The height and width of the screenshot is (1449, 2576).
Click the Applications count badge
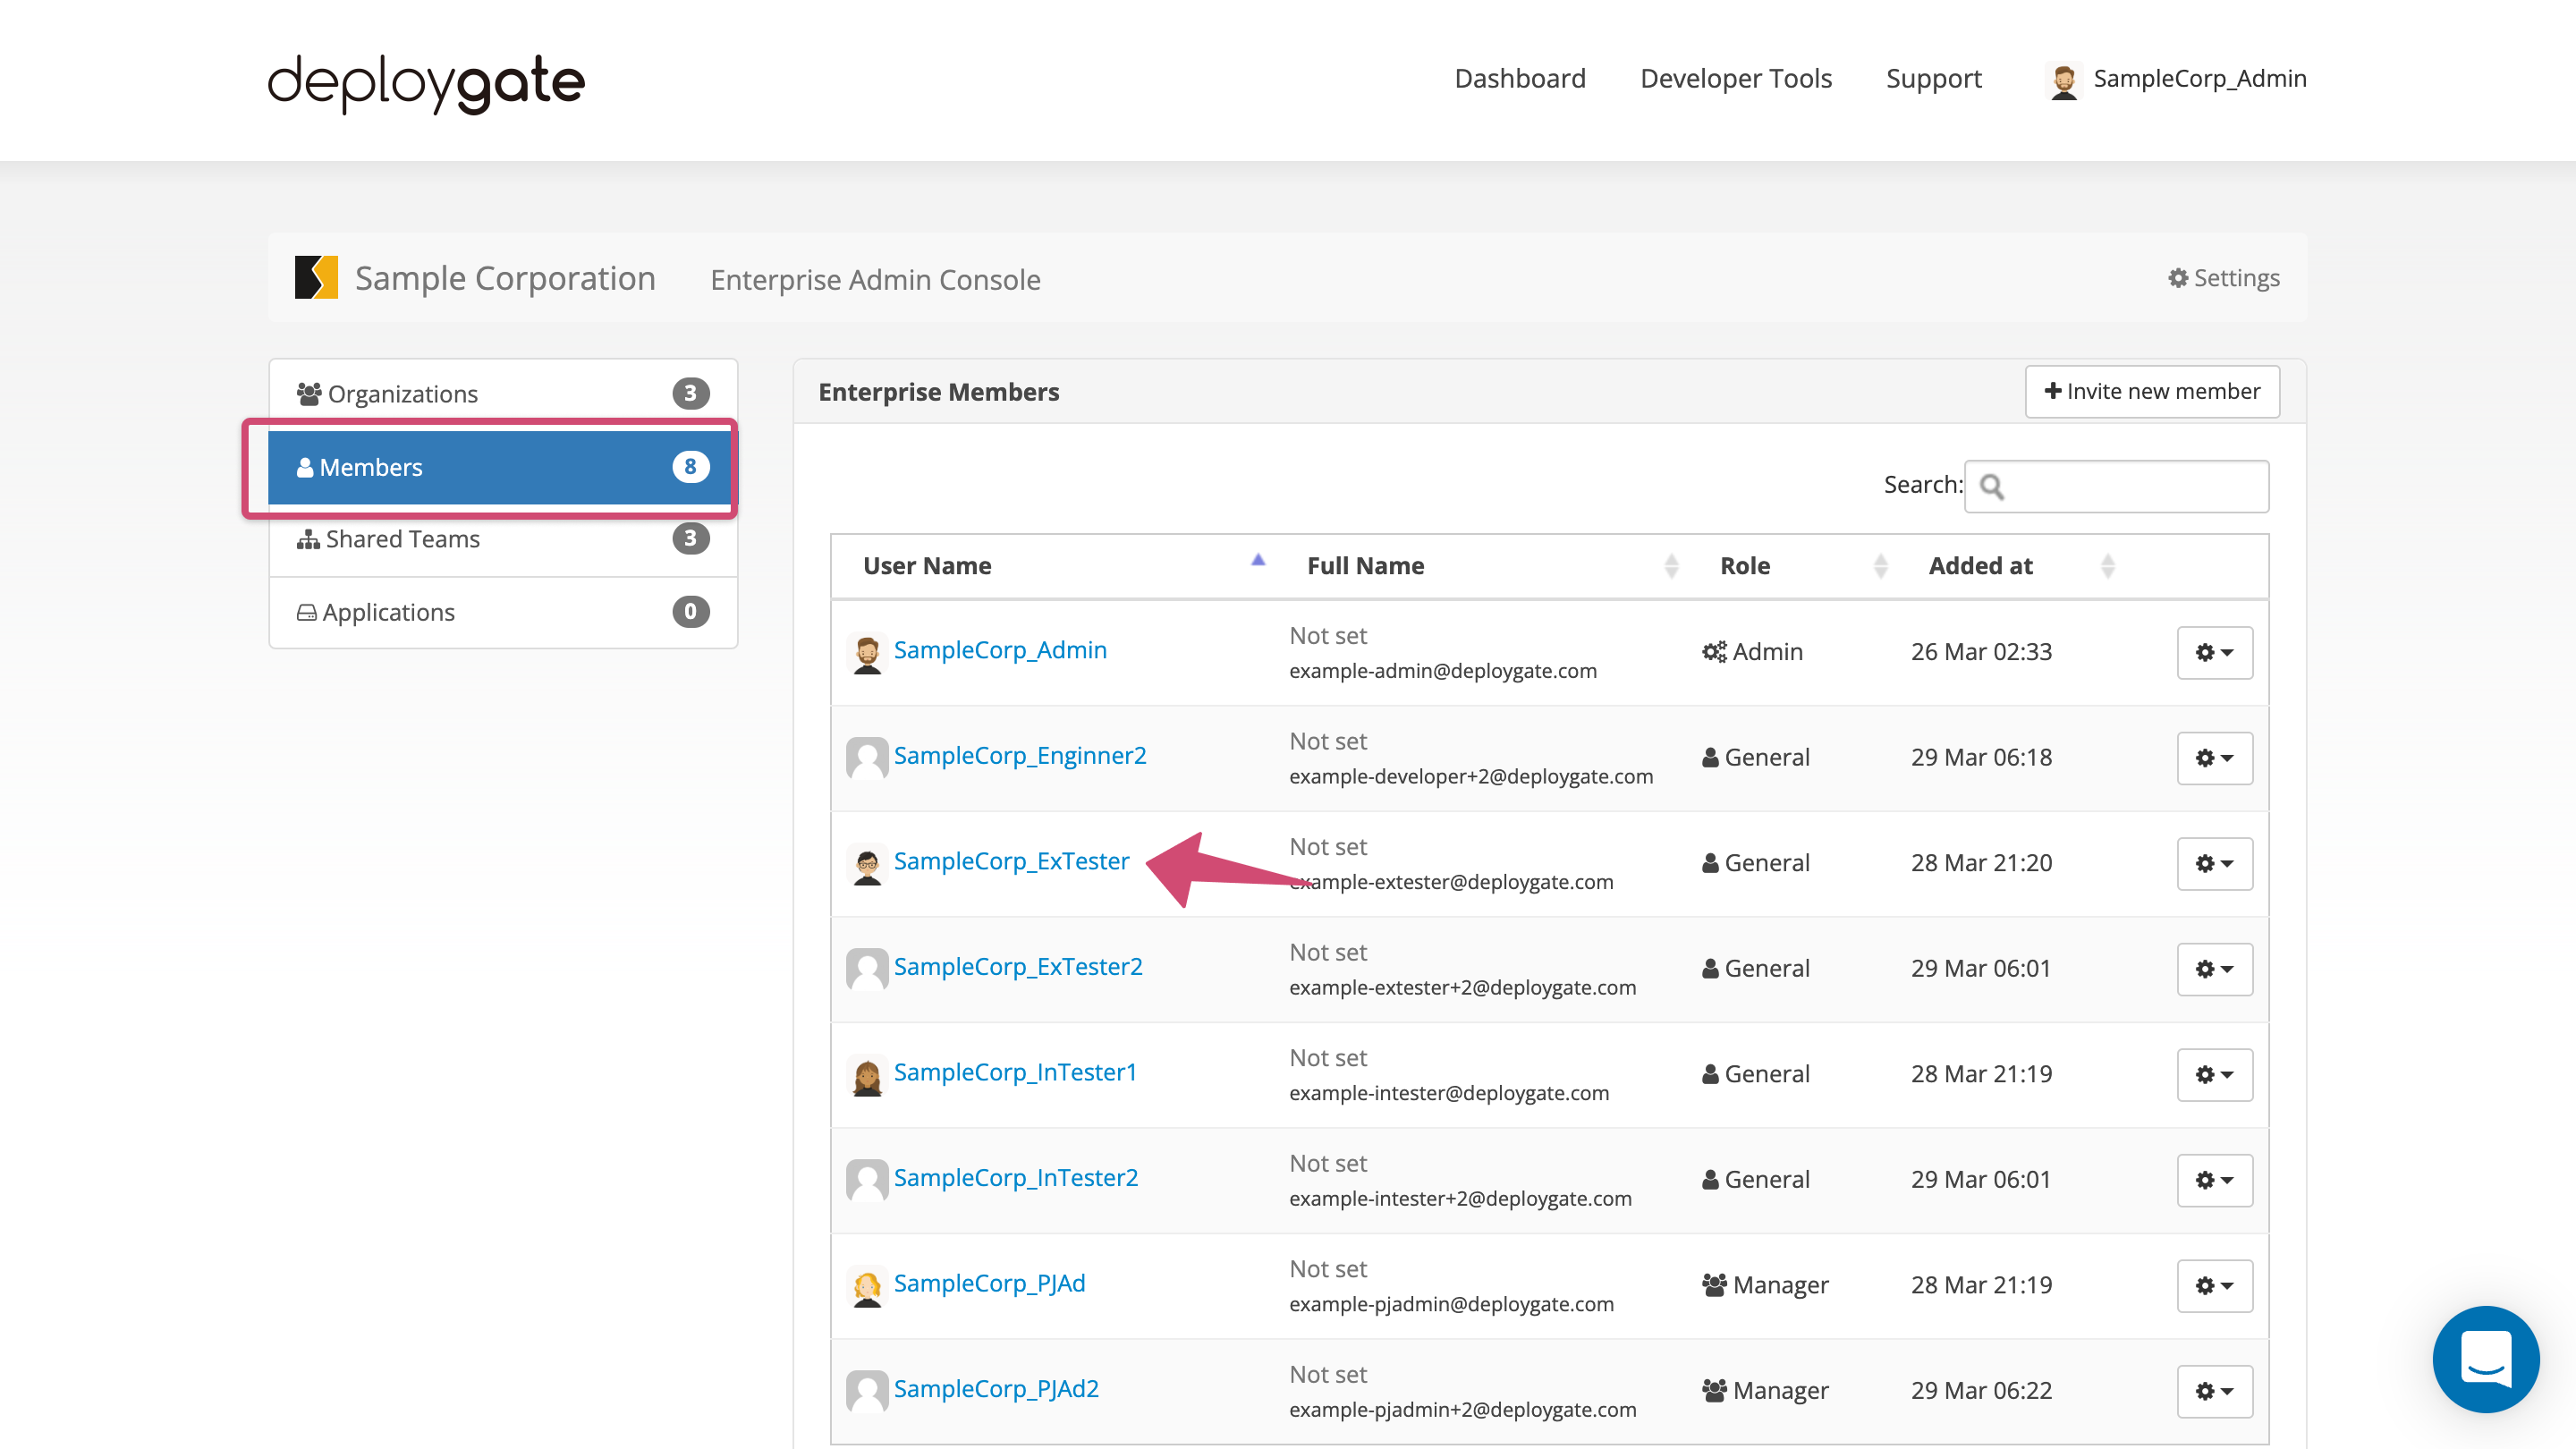click(x=690, y=611)
